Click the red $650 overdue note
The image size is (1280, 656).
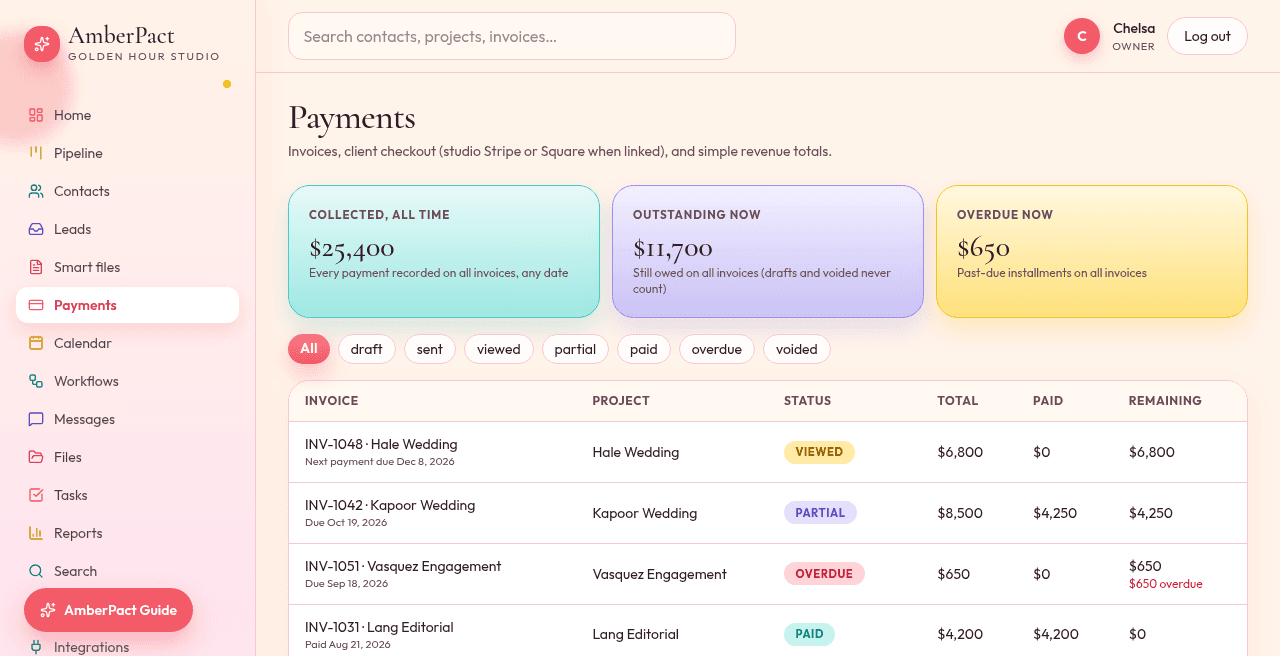click(1165, 584)
